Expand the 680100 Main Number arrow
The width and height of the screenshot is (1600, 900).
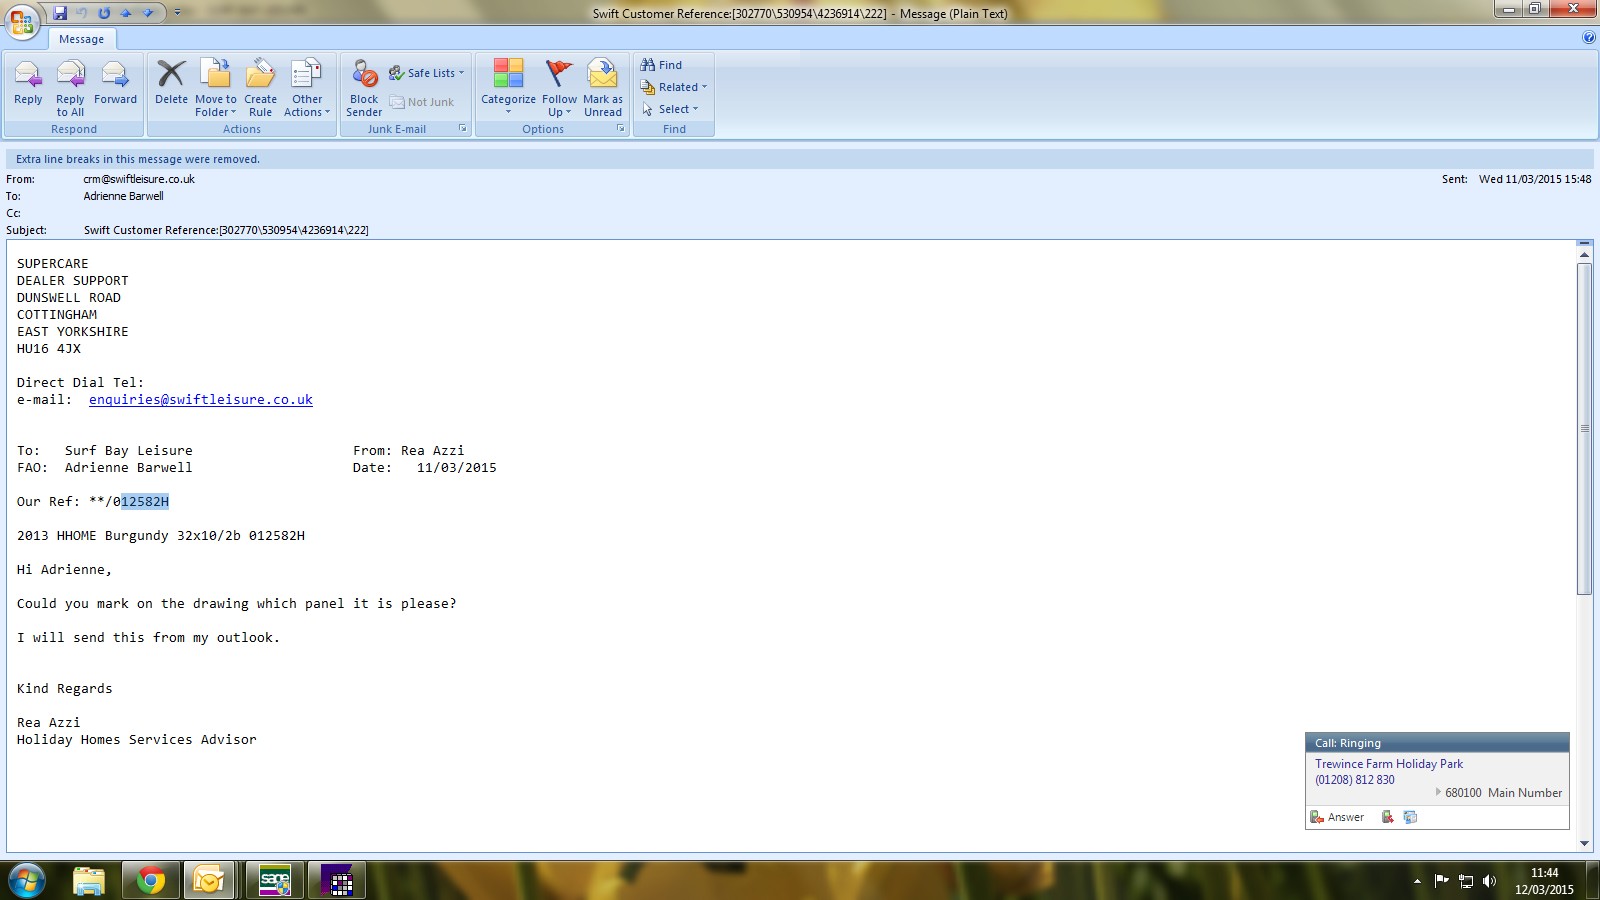(x=1438, y=792)
